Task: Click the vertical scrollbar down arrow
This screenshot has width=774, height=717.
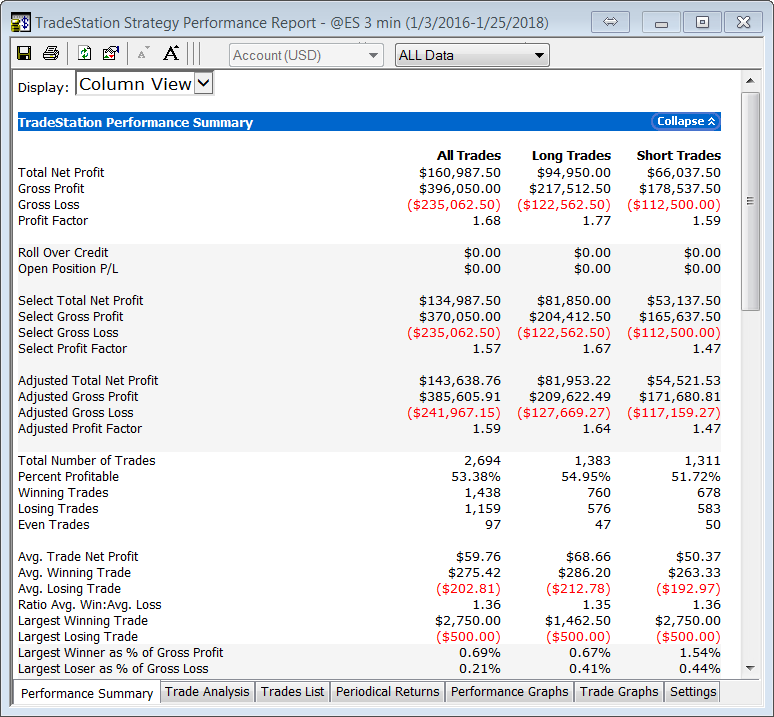Action: (x=750, y=669)
